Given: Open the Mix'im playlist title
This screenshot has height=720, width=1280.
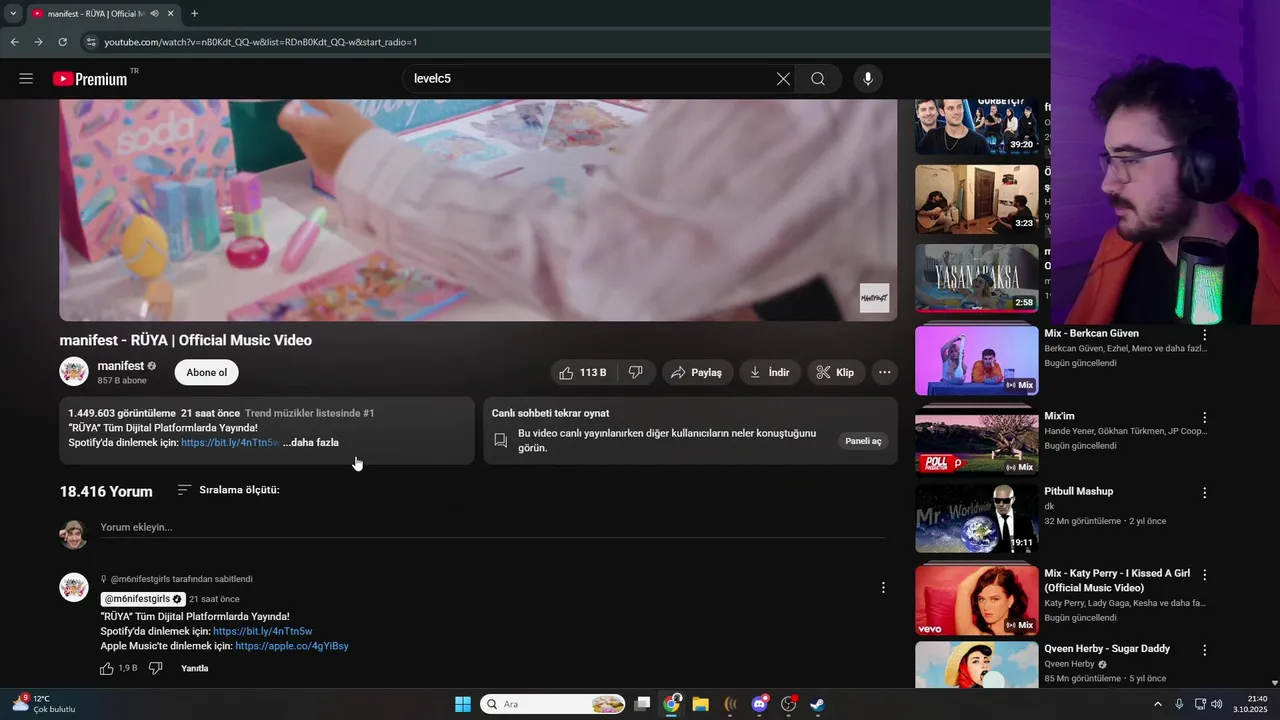Looking at the screenshot, I should [x=1060, y=416].
